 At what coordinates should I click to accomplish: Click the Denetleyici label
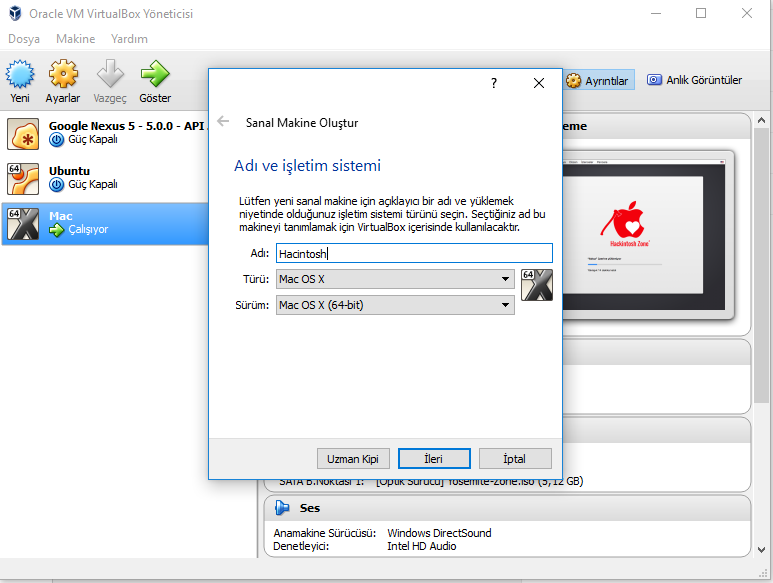(301, 546)
